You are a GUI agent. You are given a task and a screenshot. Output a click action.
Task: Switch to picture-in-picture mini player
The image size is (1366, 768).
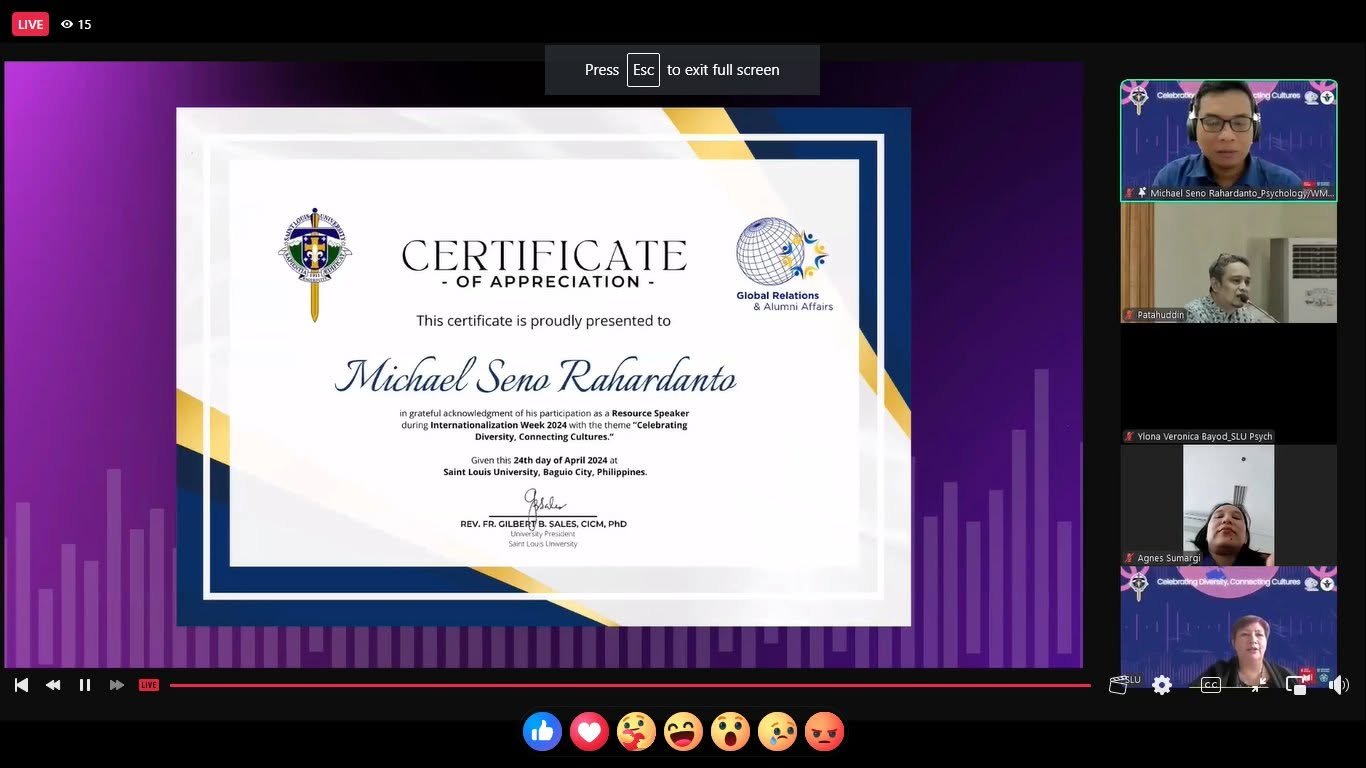coord(1296,685)
